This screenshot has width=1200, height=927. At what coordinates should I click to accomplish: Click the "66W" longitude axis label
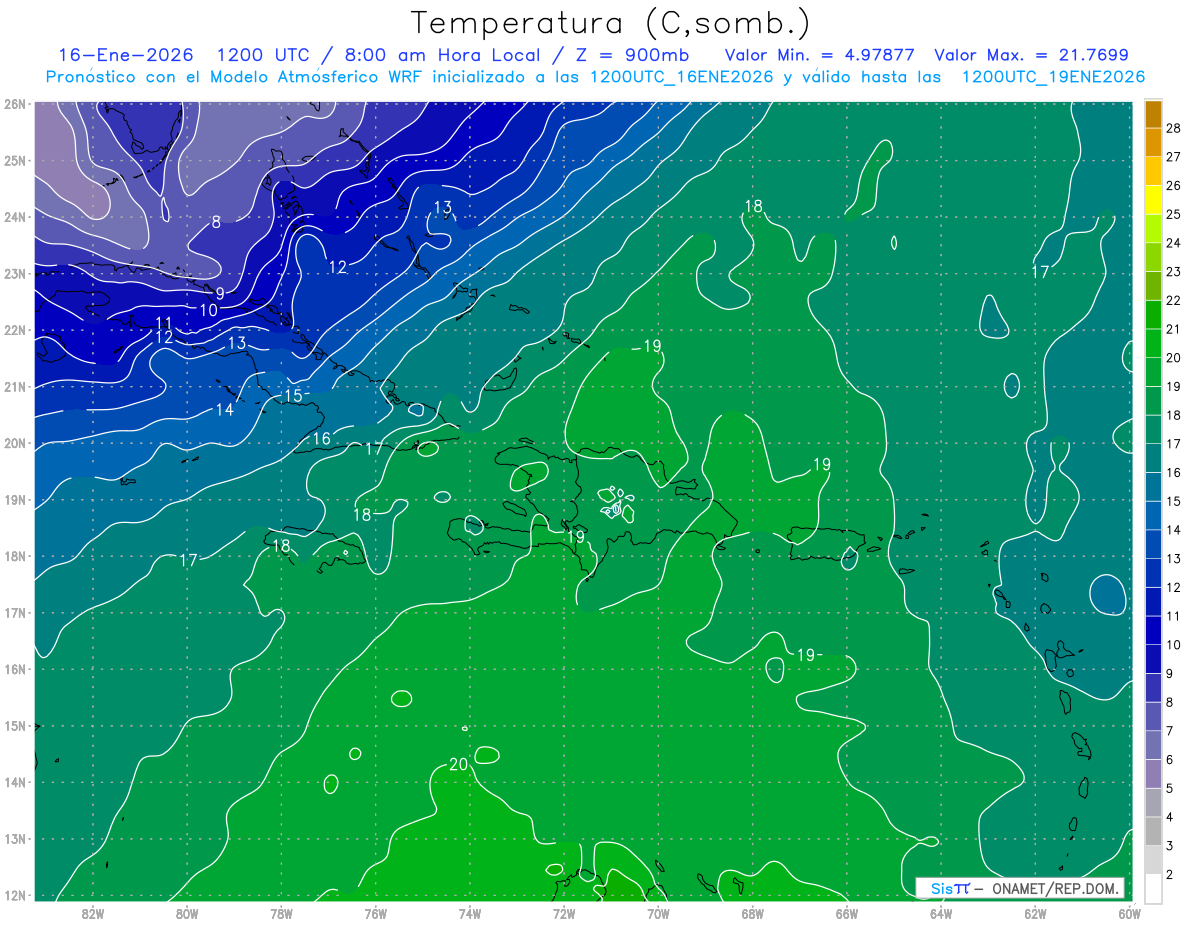tap(846, 912)
